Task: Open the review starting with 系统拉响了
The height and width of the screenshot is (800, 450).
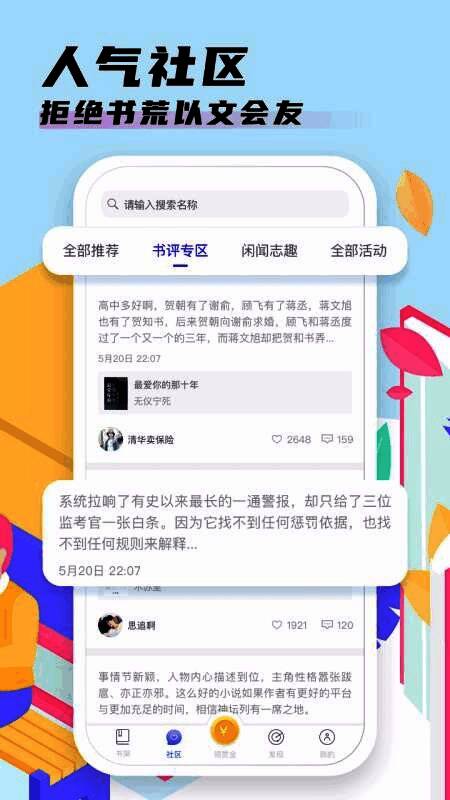Action: 225,523
